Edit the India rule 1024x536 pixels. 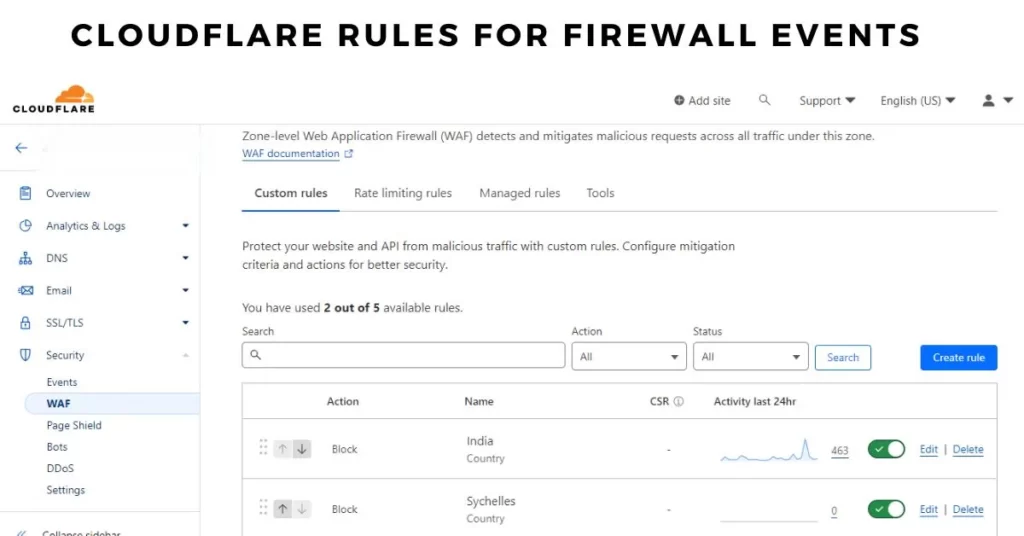(929, 449)
